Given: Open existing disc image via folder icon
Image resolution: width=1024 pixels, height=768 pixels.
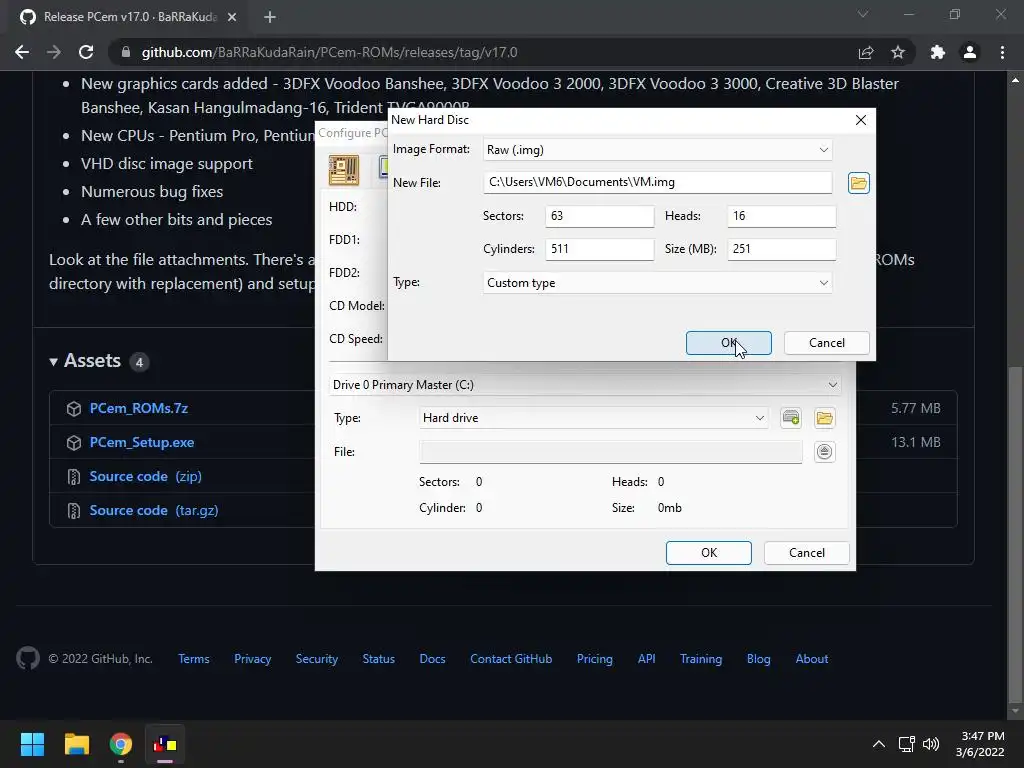Looking at the screenshot, I should coord(824,418).
